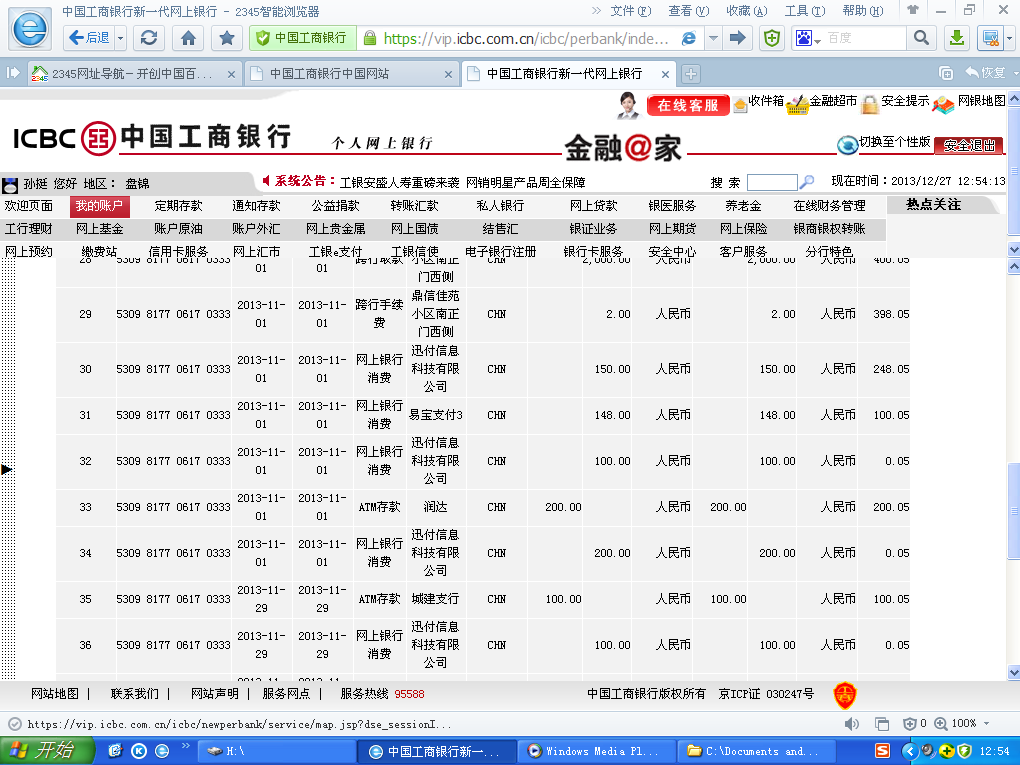Open the 收件箱 inbox envelope icon
This screenshot has width=1020, height=765.
tap(740, 104)
